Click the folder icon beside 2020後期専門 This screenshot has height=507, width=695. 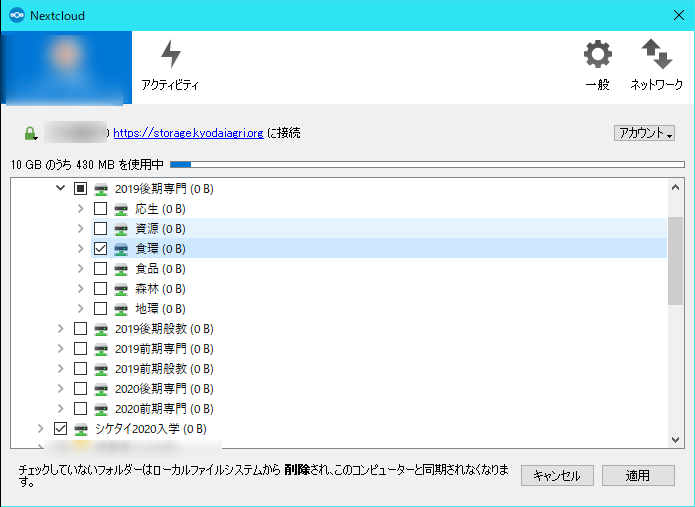pyautogui.click(x=101, y=389)
